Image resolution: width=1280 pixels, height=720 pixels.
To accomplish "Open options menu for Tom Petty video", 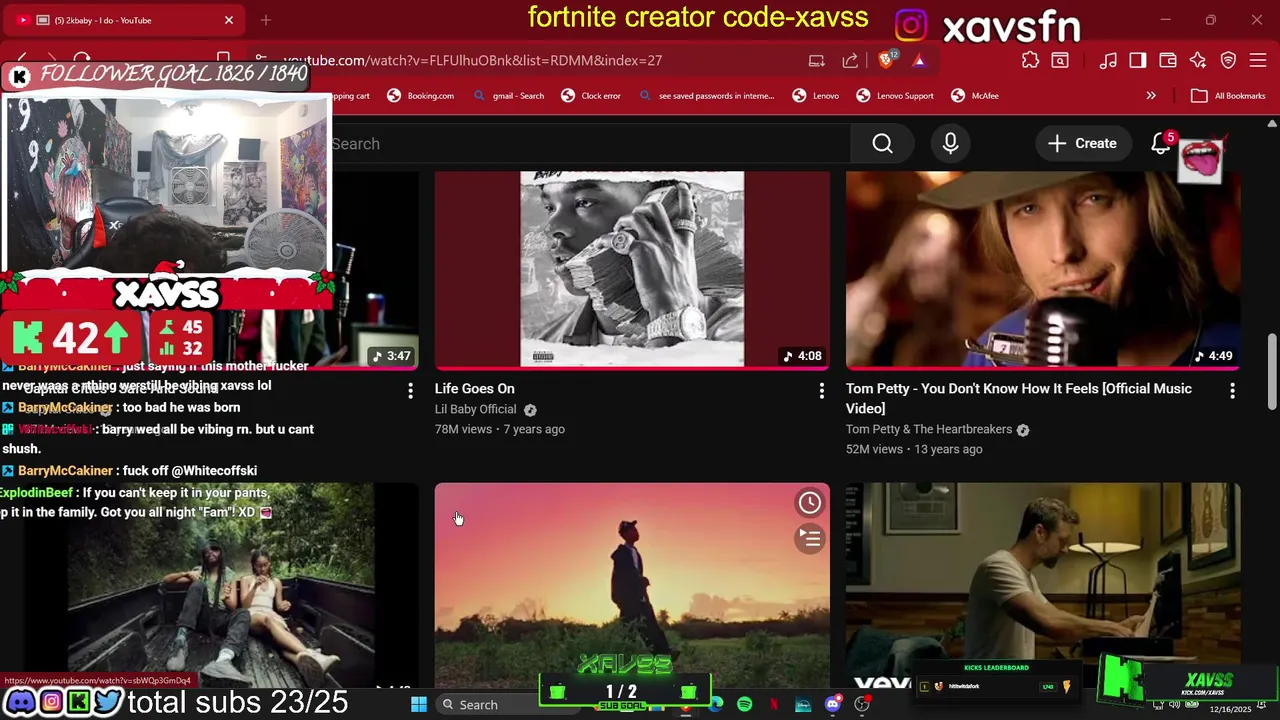I will click(1232, 390).
